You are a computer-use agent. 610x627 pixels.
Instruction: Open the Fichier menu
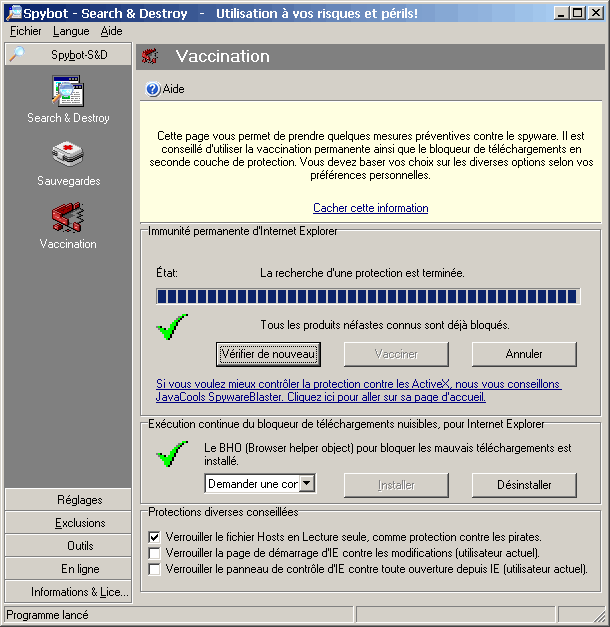pyautogui.click(x=26, y=31)
